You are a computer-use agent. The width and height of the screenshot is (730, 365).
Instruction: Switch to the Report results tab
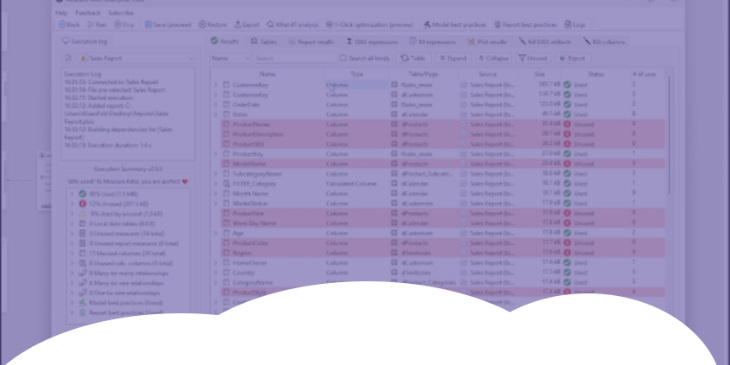coord(311,42)
